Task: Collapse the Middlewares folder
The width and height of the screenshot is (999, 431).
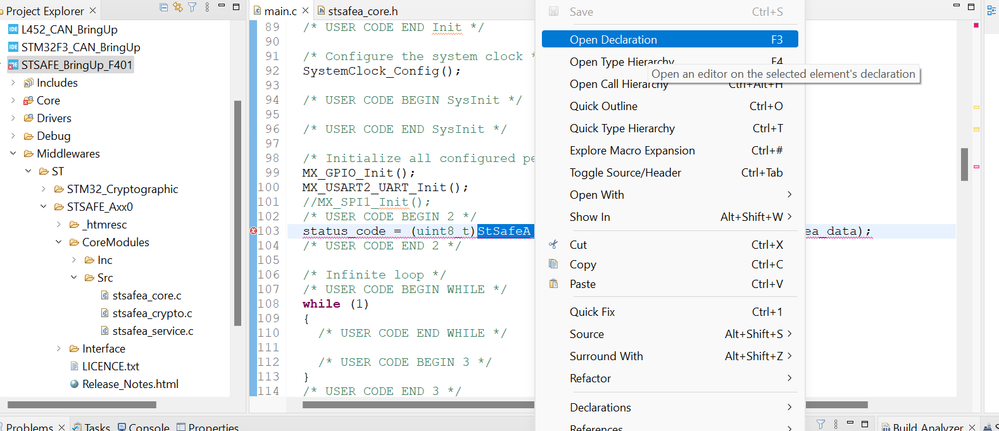Action: coord(13,154)
